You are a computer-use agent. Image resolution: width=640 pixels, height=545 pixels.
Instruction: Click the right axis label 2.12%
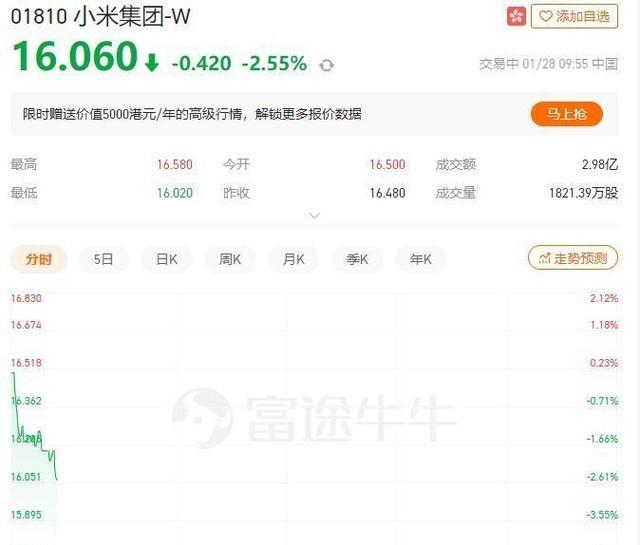(x=604, y=298)
